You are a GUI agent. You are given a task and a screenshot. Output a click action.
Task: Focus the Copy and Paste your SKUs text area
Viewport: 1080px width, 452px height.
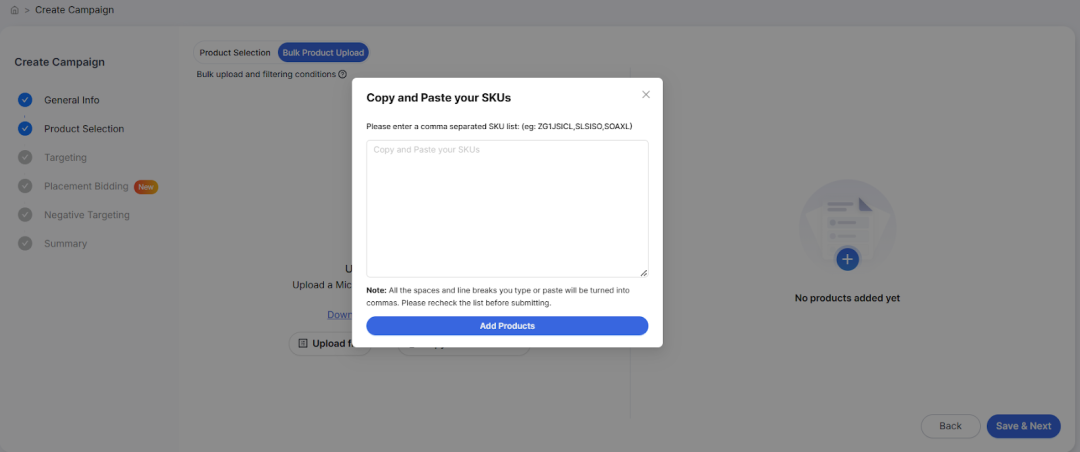tap(507, 208)
